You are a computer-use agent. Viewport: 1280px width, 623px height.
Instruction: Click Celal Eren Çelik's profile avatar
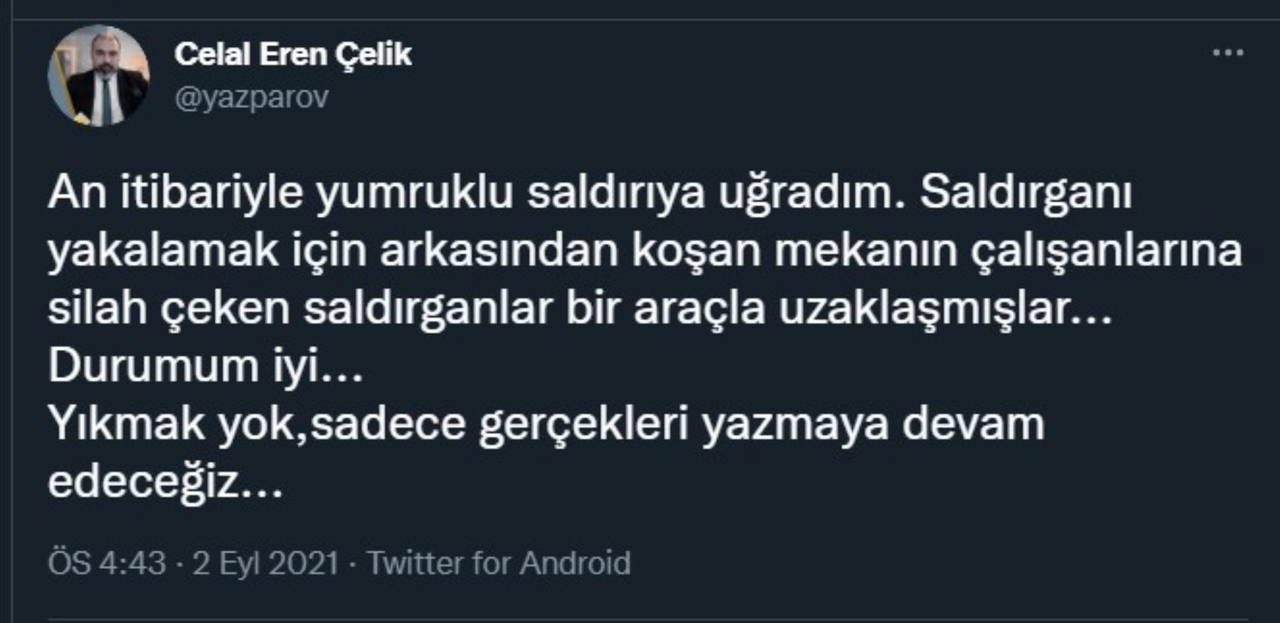point(99,76)
